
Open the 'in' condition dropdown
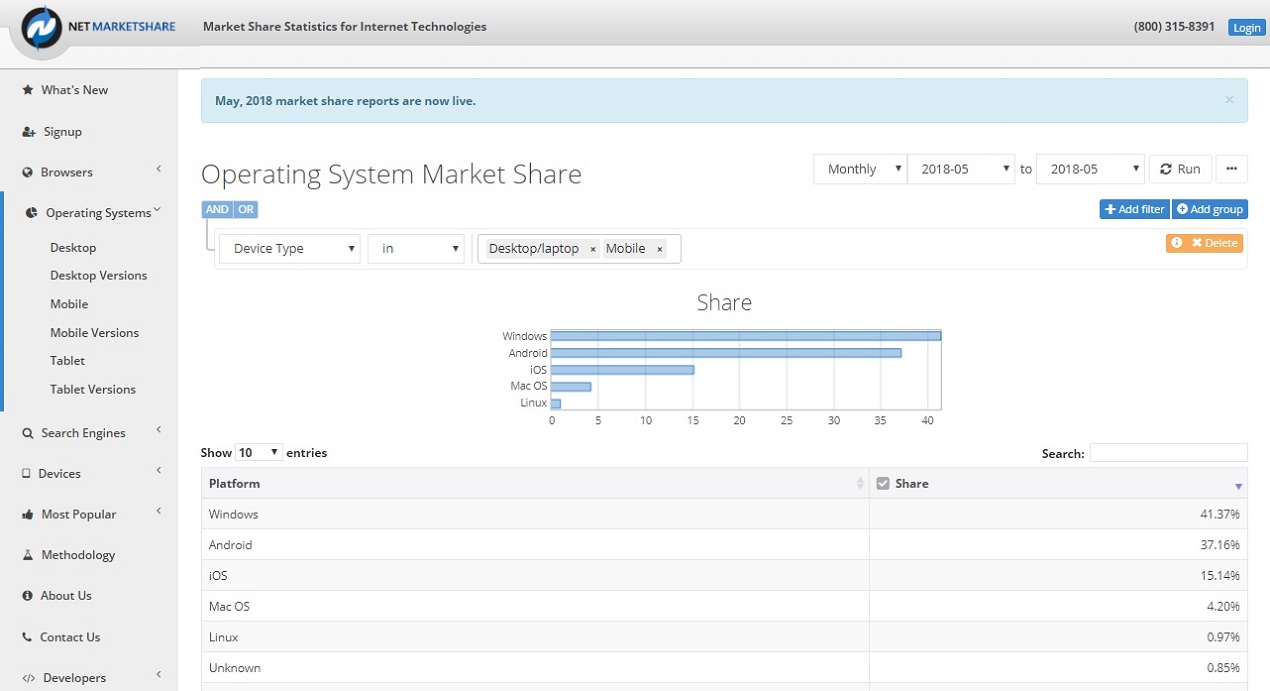coord(416,249)
